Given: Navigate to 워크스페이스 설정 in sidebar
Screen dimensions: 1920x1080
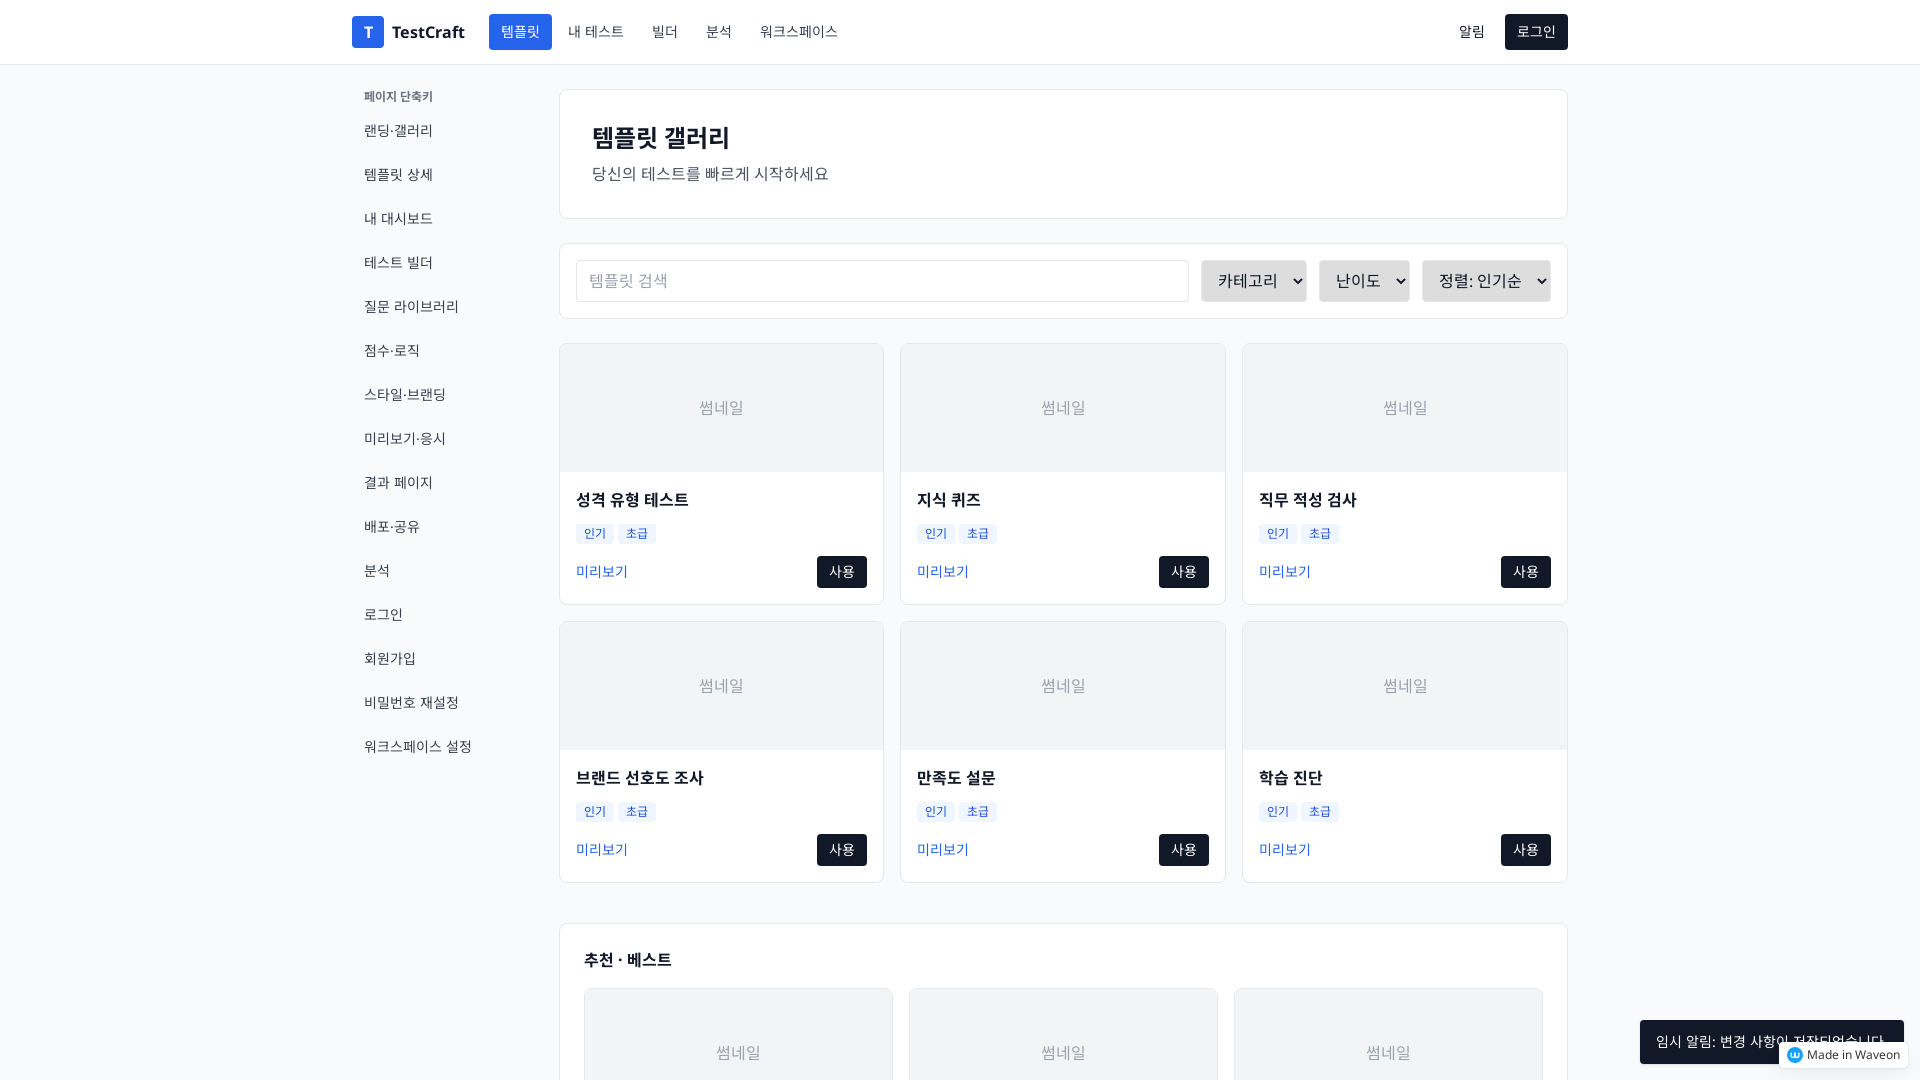Looking at the screenshot, I should (417, 745).
